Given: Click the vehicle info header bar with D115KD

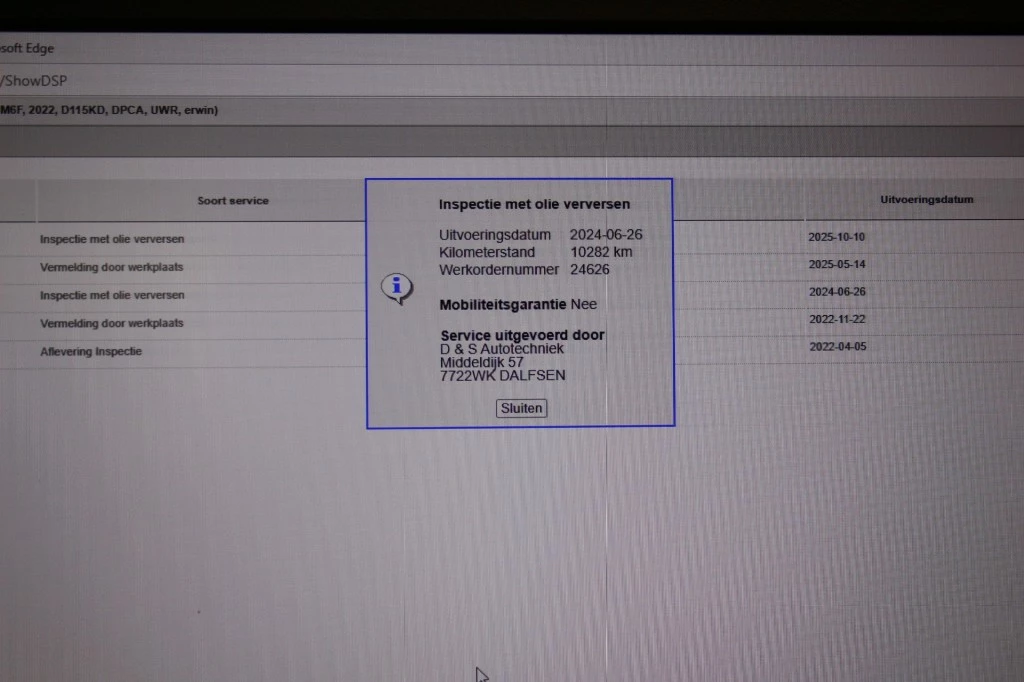Looking at the screenshot, I should coord(110,110).
